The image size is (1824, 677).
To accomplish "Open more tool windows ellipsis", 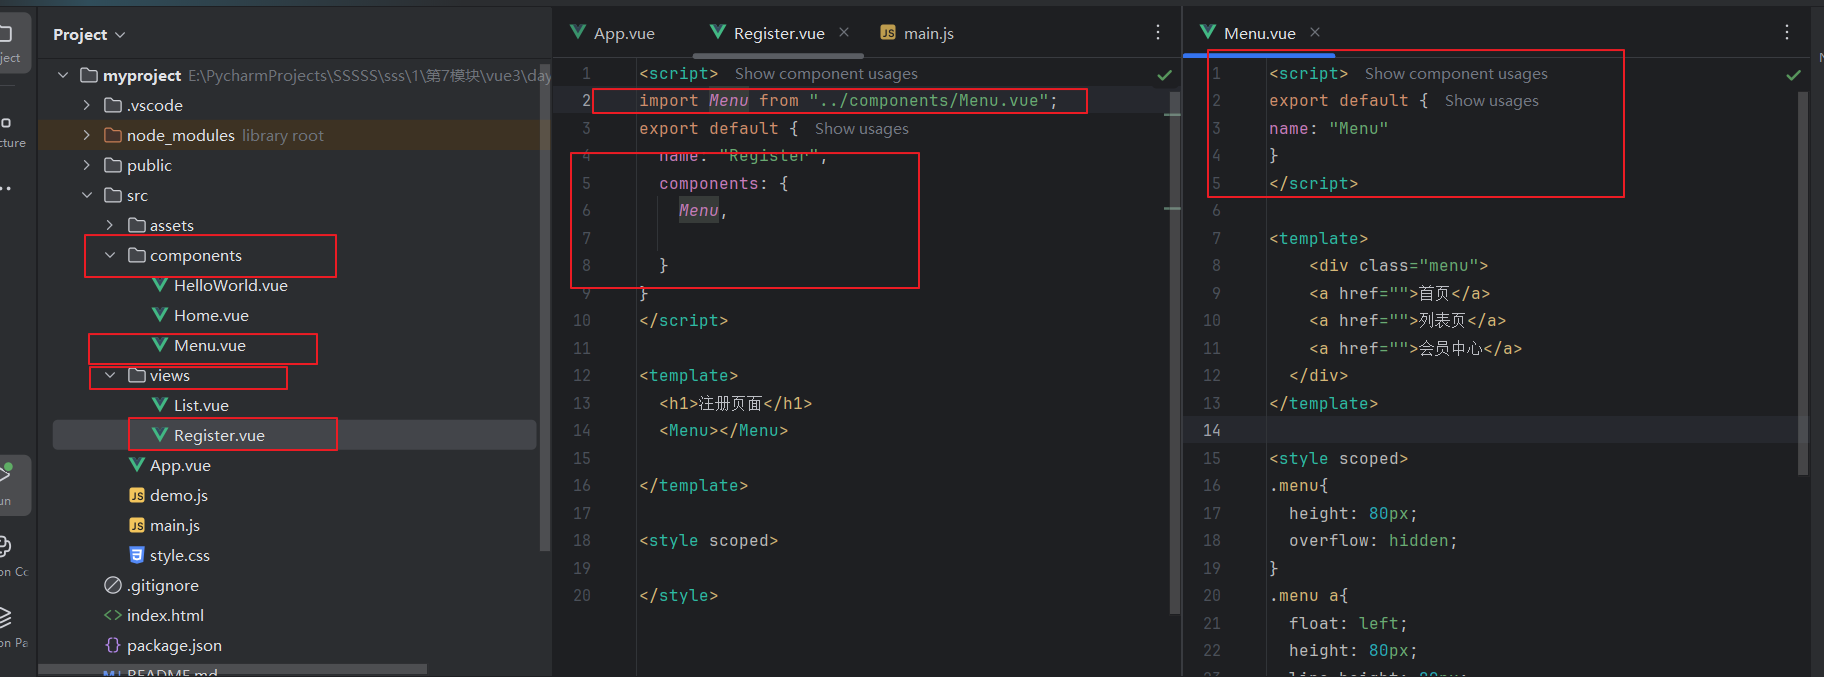I will 7,188.
